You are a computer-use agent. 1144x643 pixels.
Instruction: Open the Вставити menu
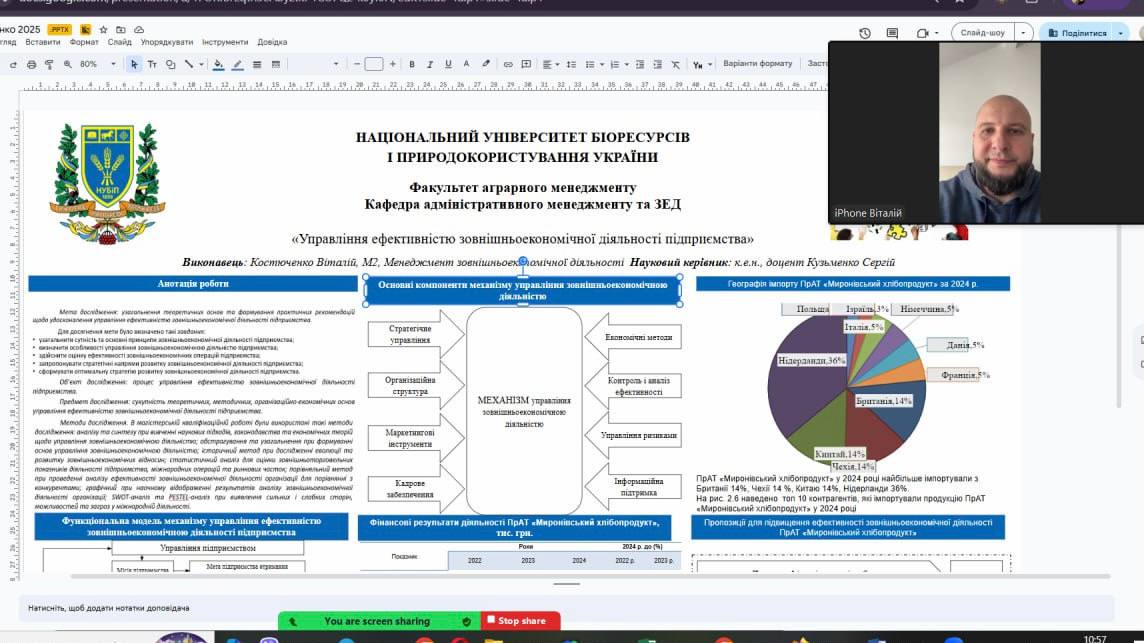(x=43, y=42)
